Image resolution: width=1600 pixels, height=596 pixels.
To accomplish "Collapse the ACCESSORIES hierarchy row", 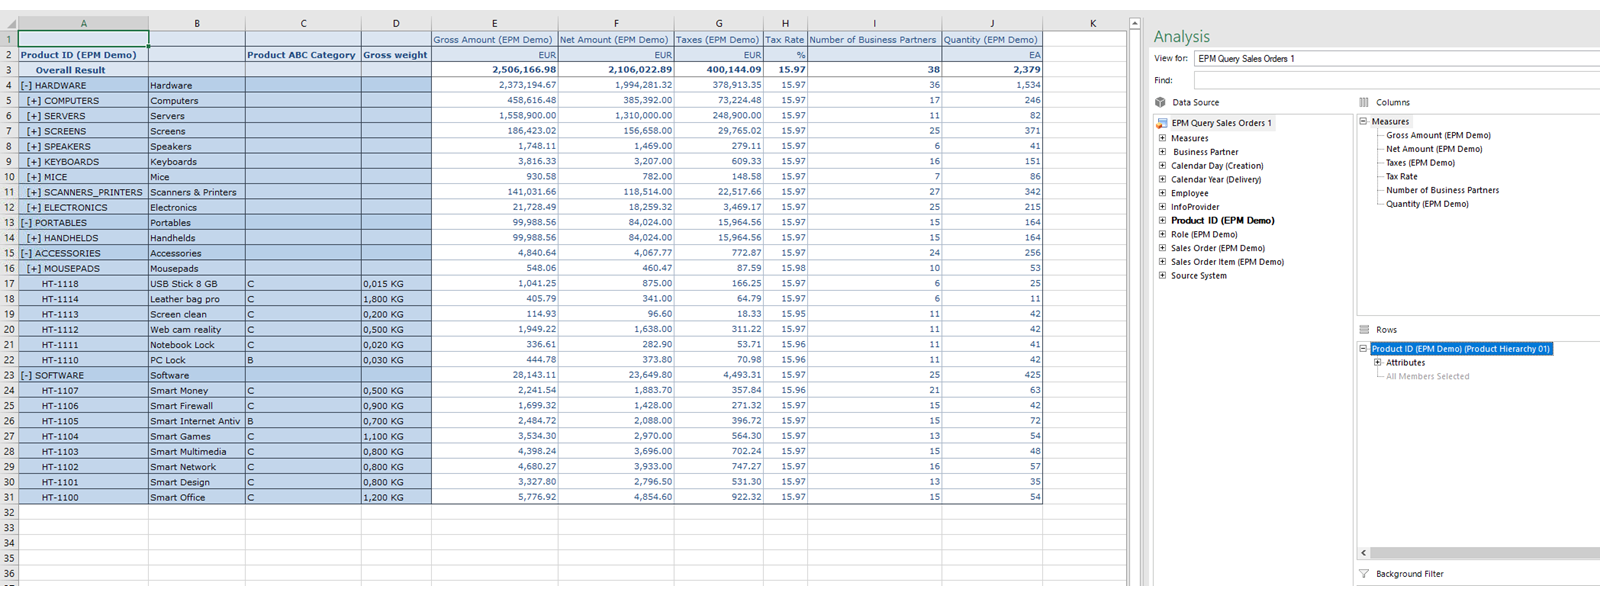I will click(x=26, y=253).
